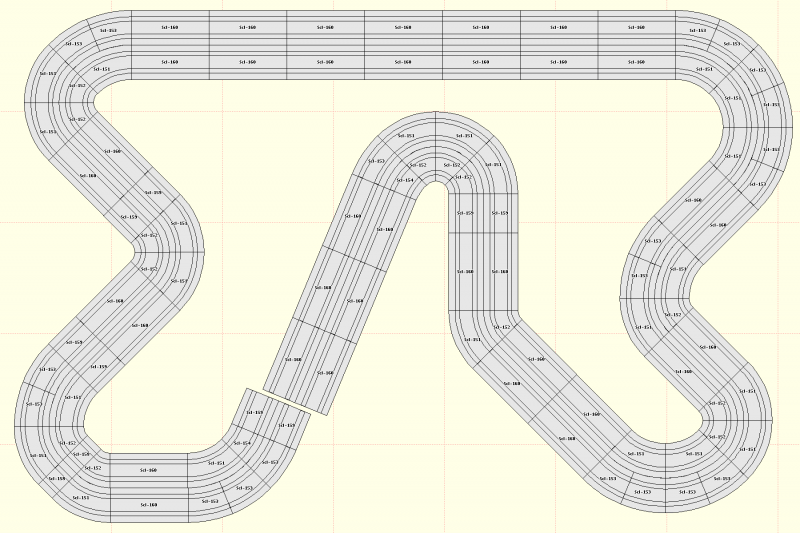The height and width of the screenshot is (533, 800).
Task: Select the lower Scl-160 of the bottom-left short straight
Action: [x=148, y=505]
